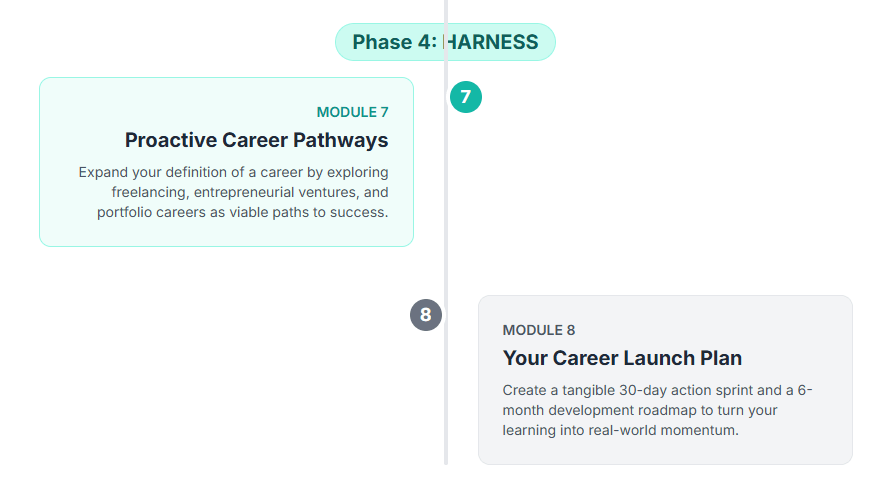The width and height of the screenshot is (889, 500).
Task: Click "Phase 4:" text in the badge
Action: 394,42
